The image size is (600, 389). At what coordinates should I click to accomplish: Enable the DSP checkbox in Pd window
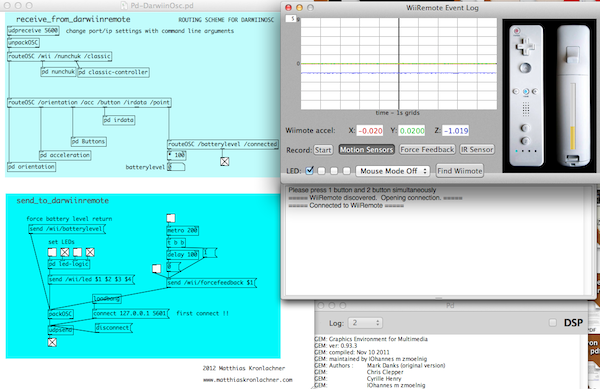pyautogui.click(x=553, y=323)
